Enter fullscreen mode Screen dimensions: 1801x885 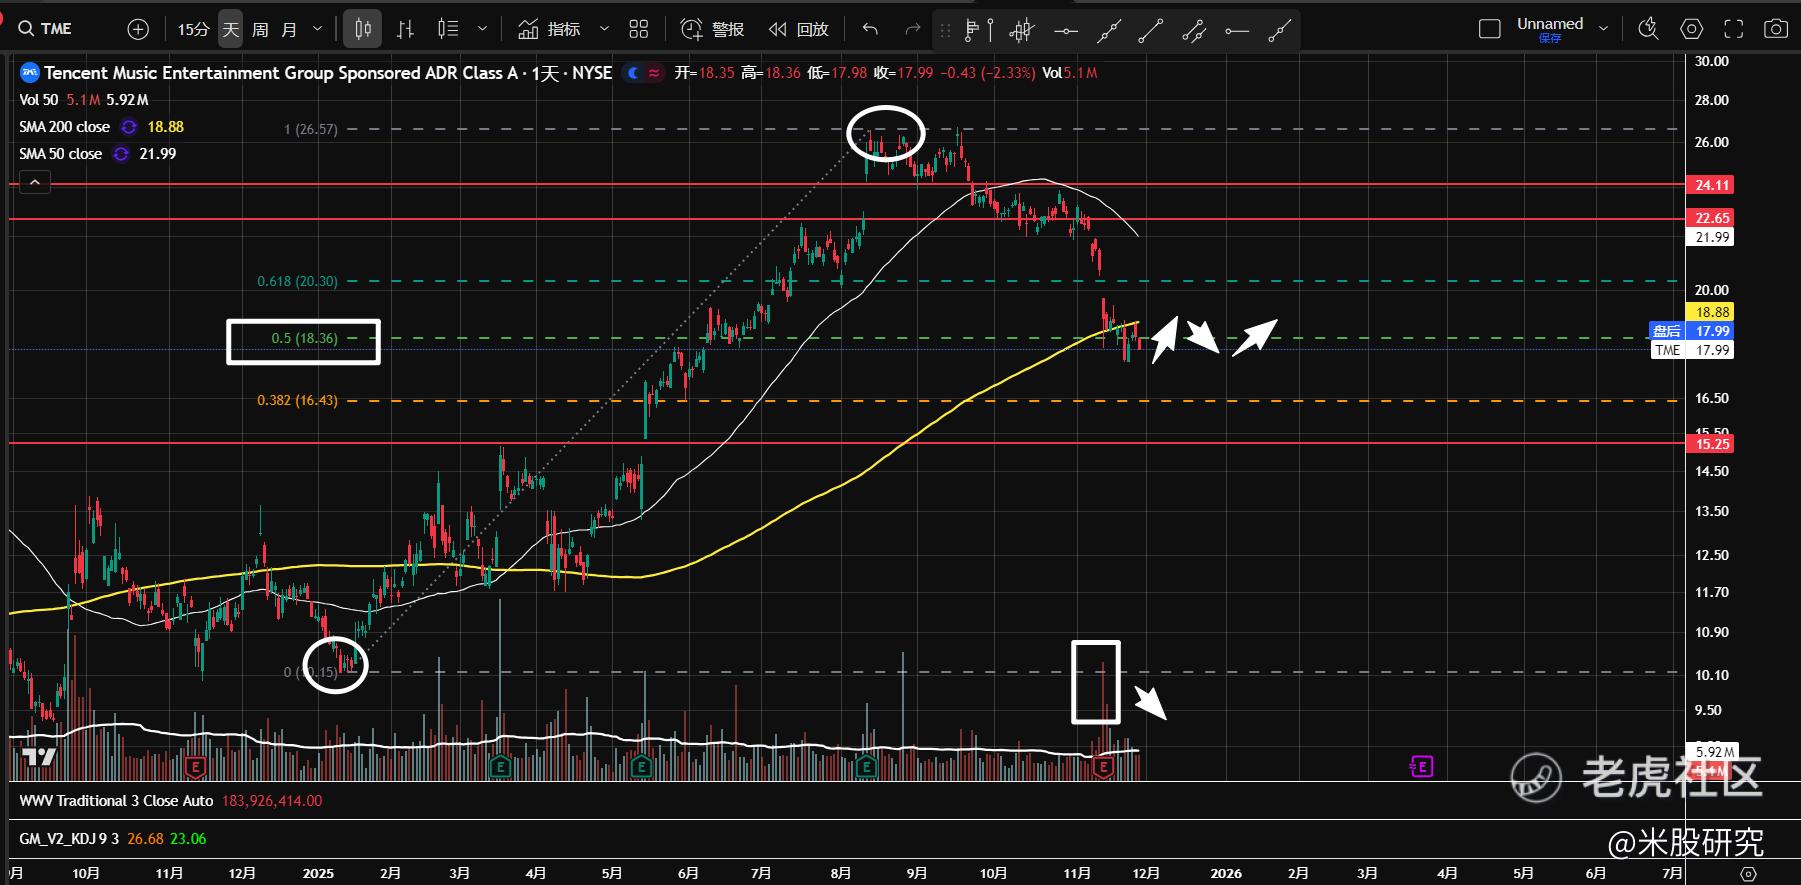[1734, 29]
